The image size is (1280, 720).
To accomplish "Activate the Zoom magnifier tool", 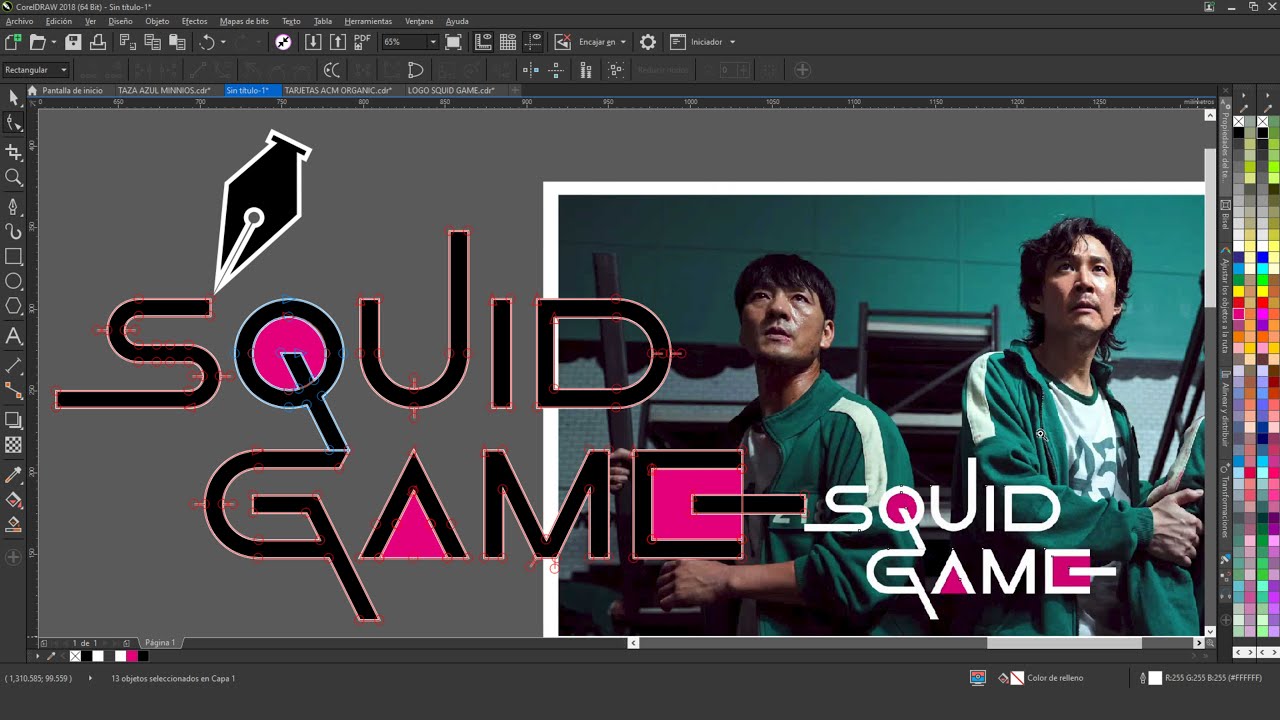I will click(13, 178).
